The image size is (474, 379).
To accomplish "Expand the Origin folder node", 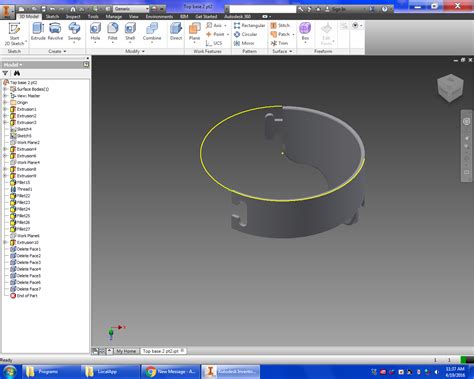I will (5, 102).
